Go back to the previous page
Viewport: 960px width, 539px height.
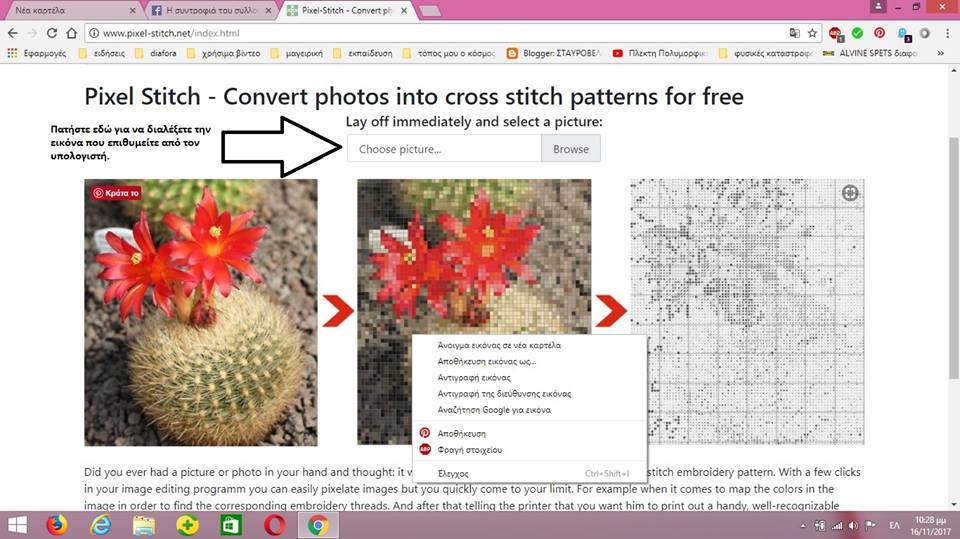coord(12,33)
